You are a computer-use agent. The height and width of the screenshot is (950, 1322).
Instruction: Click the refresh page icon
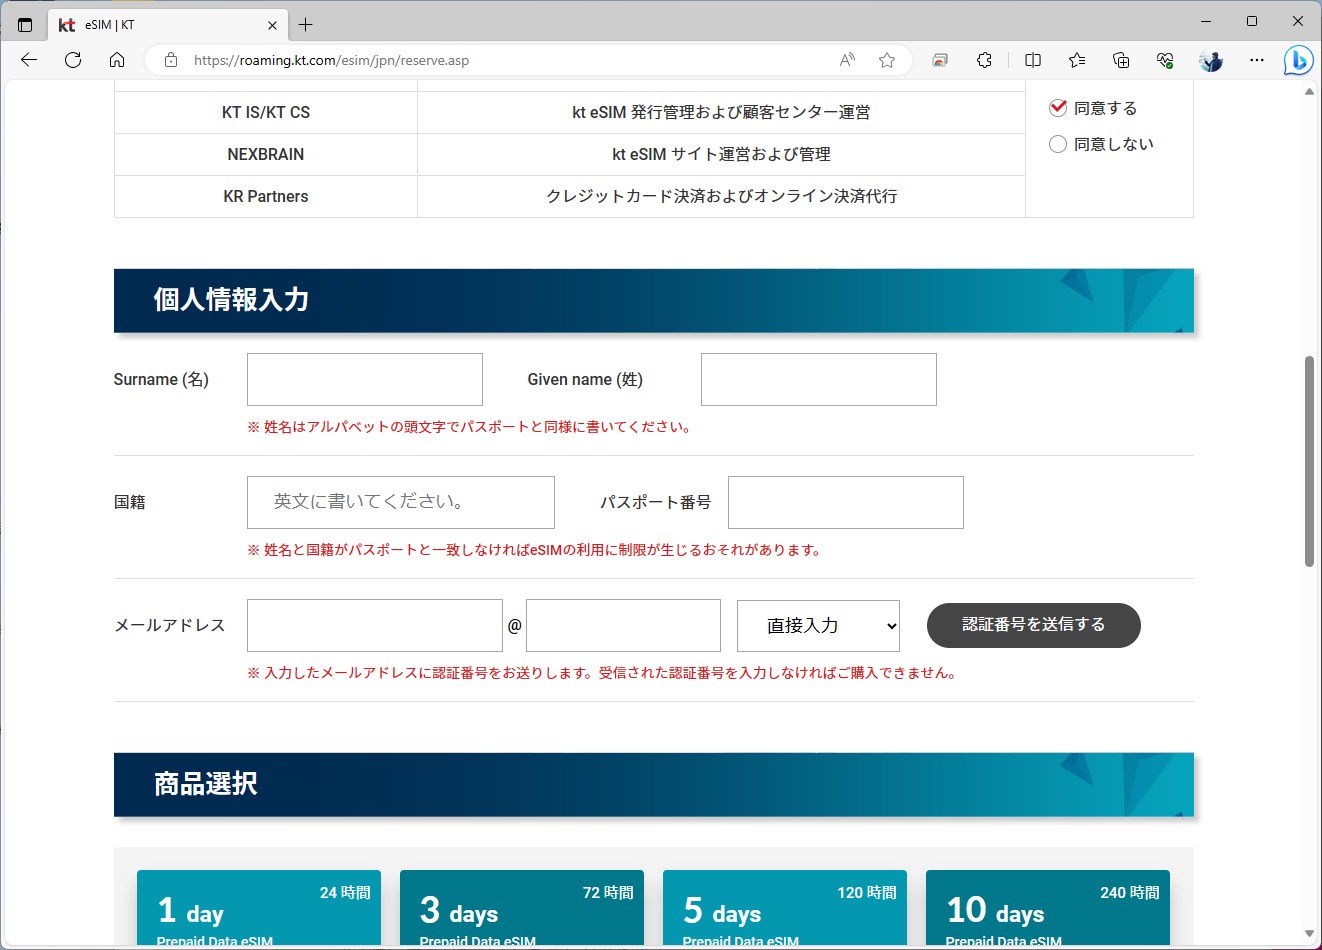(x=72, y=60)
